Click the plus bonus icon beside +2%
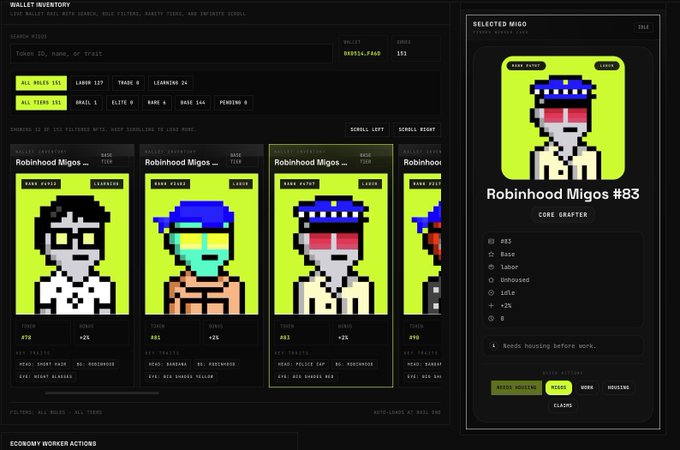The width and height of the screenshot is (680, 450). pos(491,306)
